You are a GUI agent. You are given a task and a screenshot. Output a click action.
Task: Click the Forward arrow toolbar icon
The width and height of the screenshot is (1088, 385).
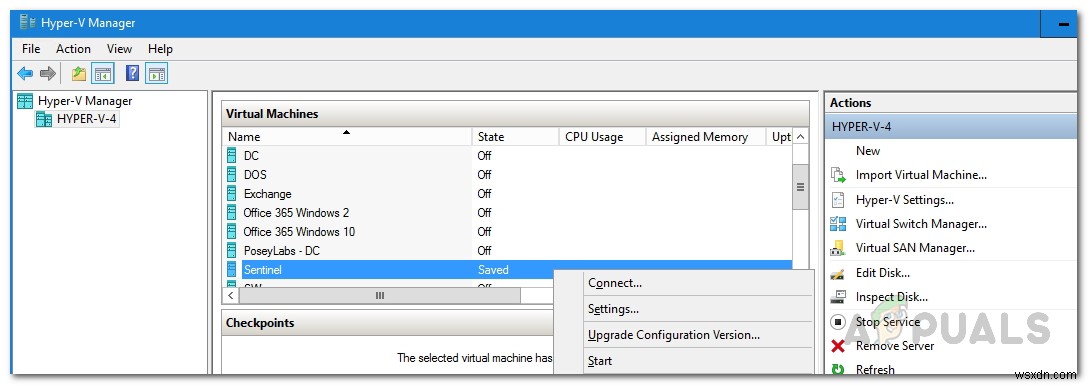tap(47, 73)
